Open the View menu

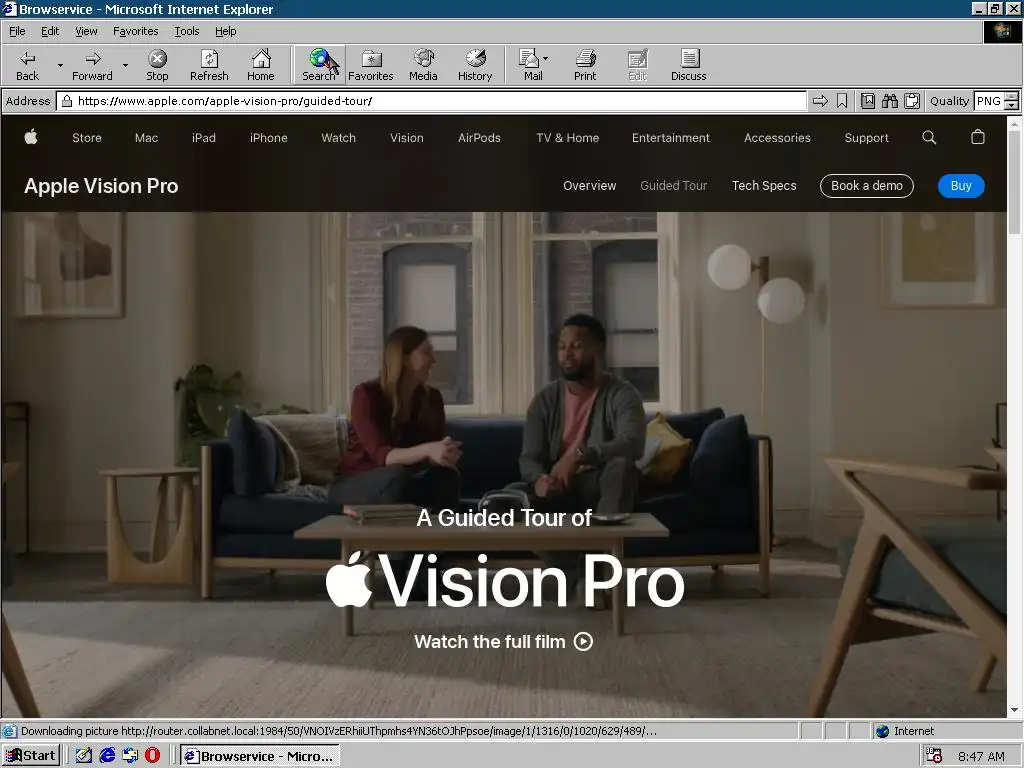tap(86, 31)
